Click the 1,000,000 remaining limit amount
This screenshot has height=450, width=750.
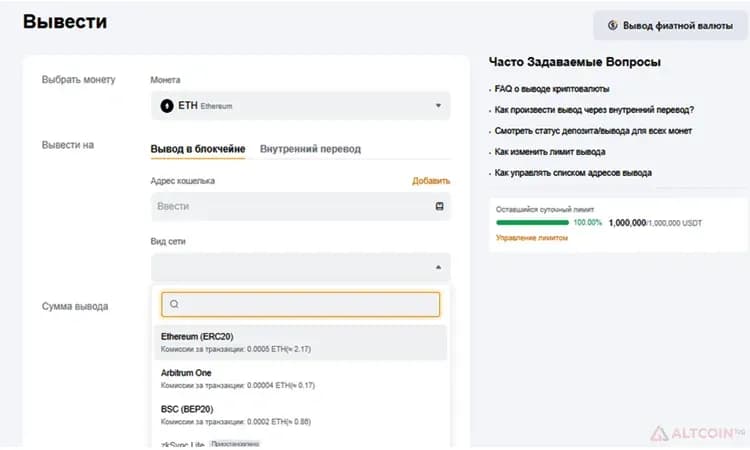click(627, 223)
